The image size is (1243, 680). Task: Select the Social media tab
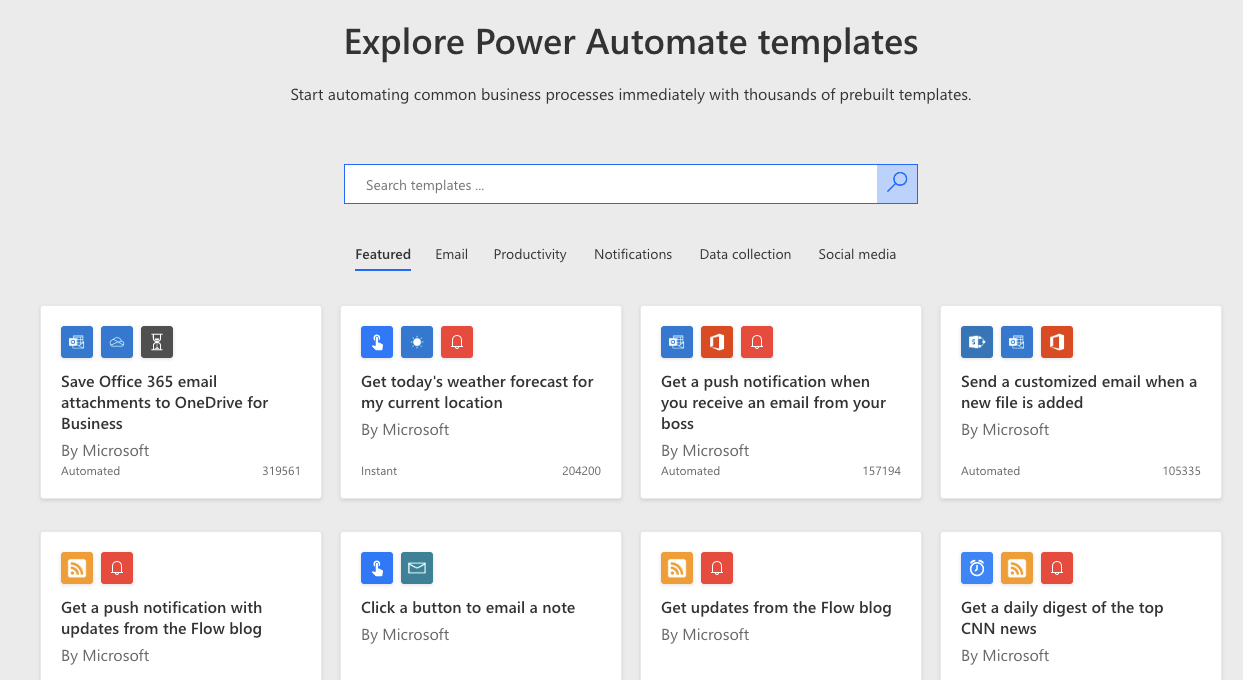(857, 254)
